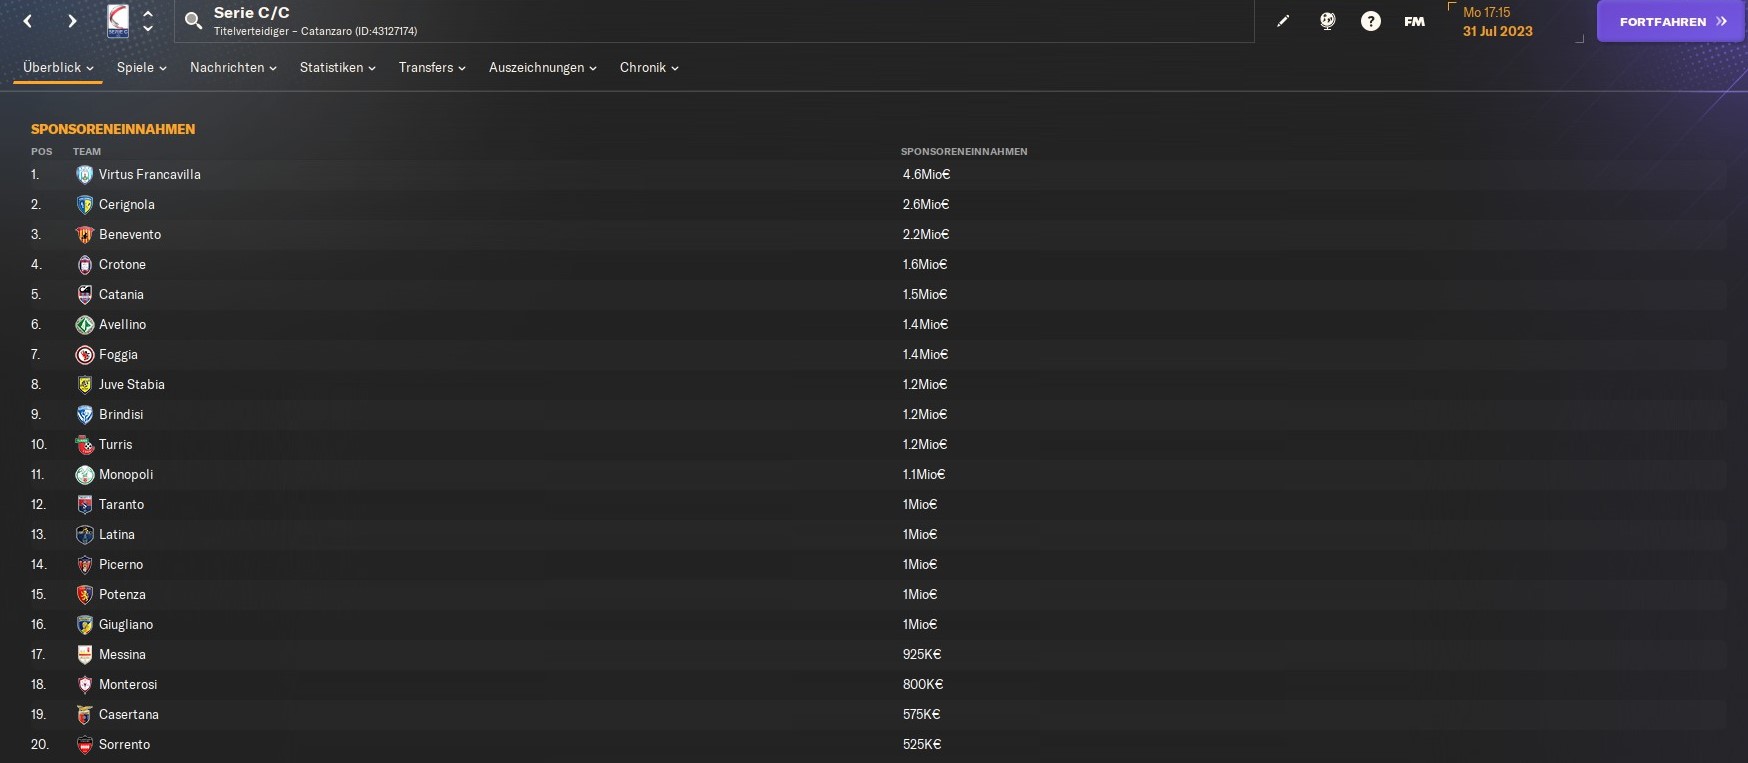The width and height of the screenshot is (1748, 763).
Task: Click the Benevento club badge
Action: point(85,234)
